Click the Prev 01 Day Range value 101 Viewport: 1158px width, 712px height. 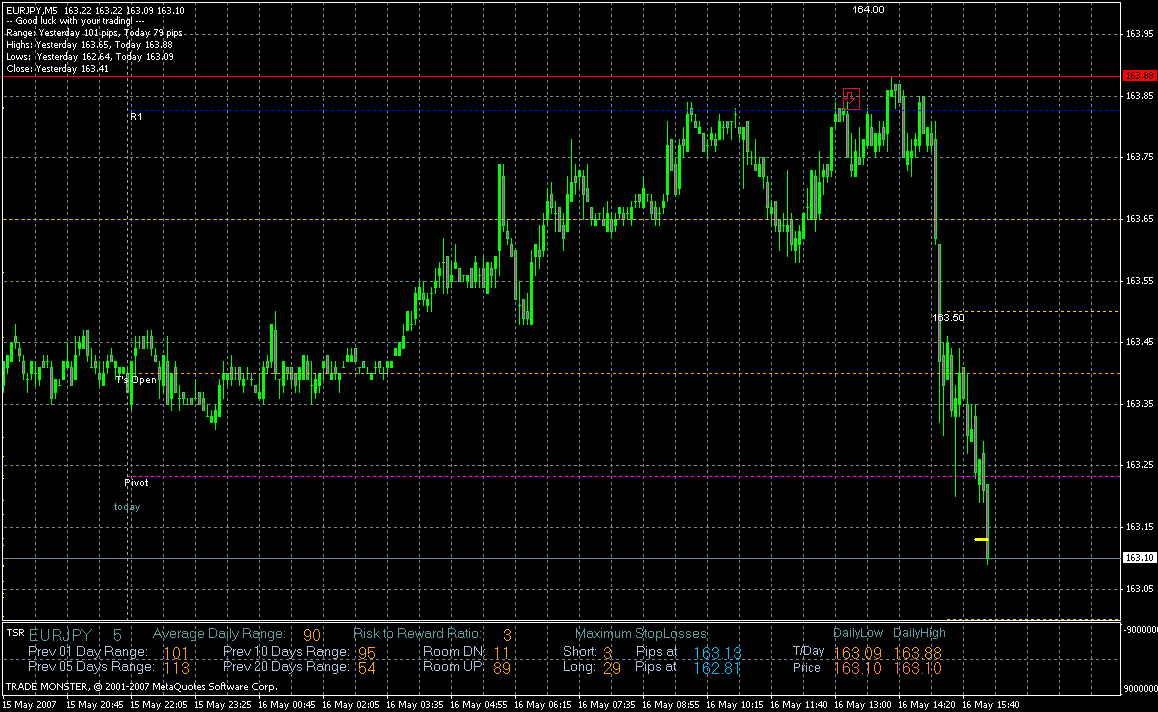176,654
